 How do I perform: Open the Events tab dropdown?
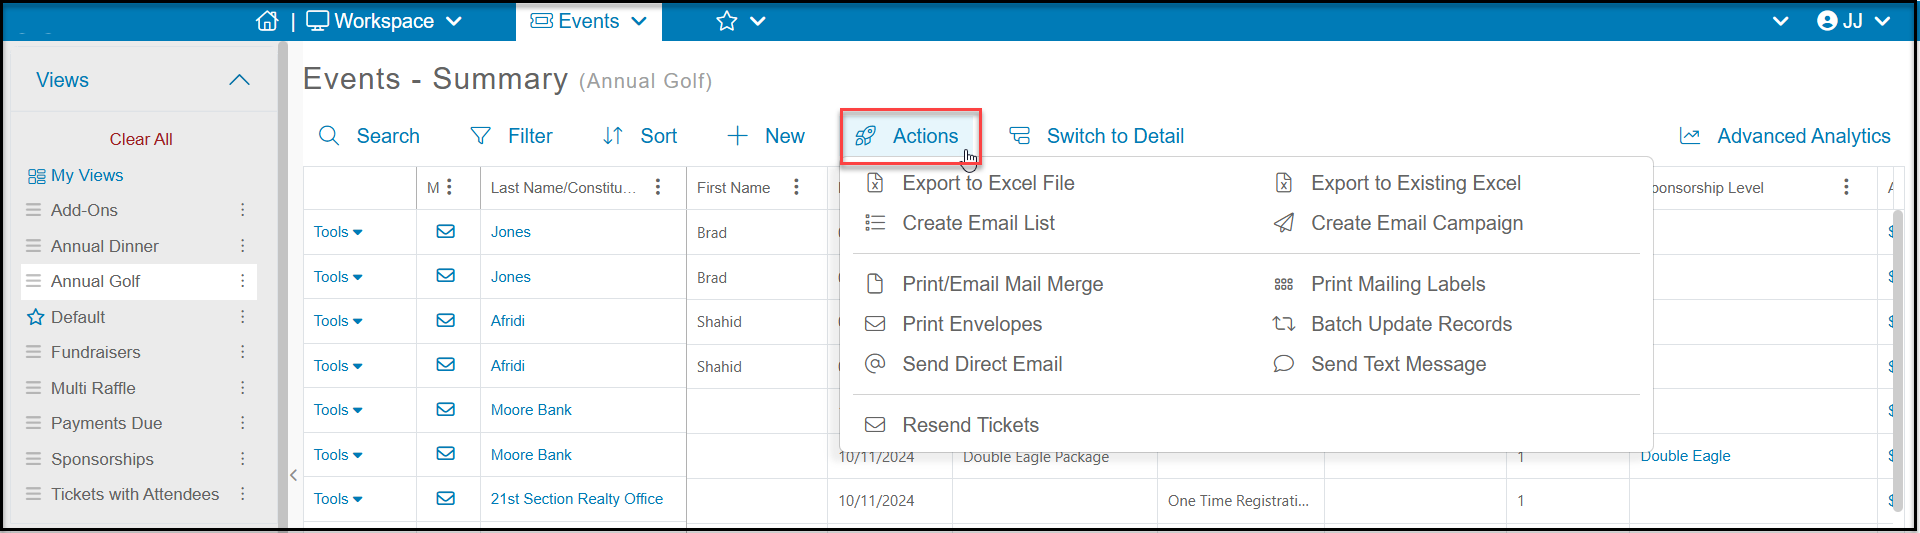[589, 21]
